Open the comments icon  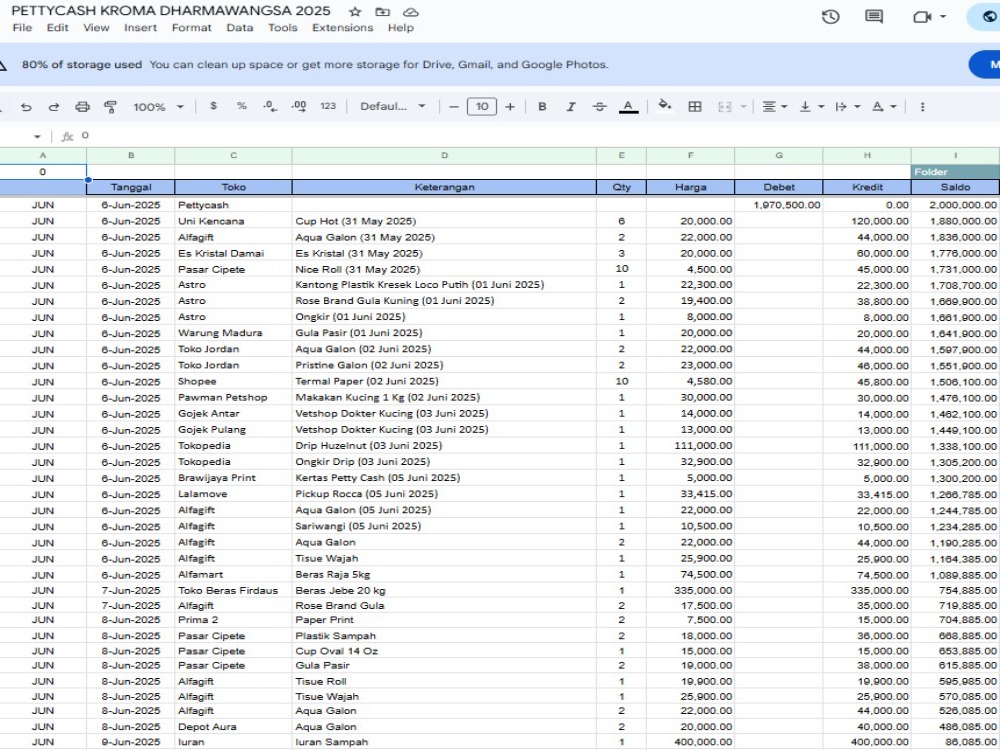[874, 17]
